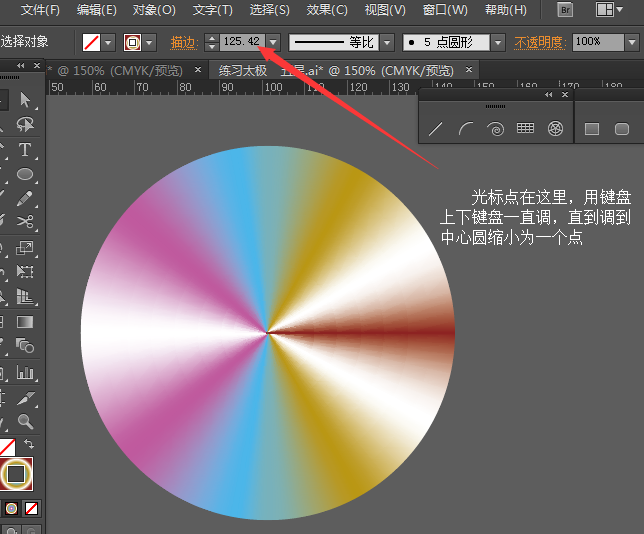
Task: Click the colorful conical gradient circle on canvas
Action: tap(268, 333)
